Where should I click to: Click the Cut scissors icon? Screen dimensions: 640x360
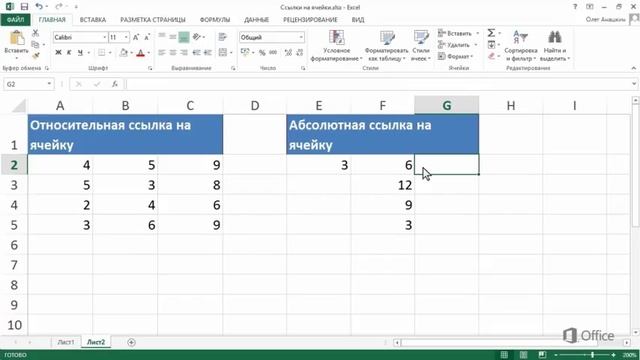[36, 33]
